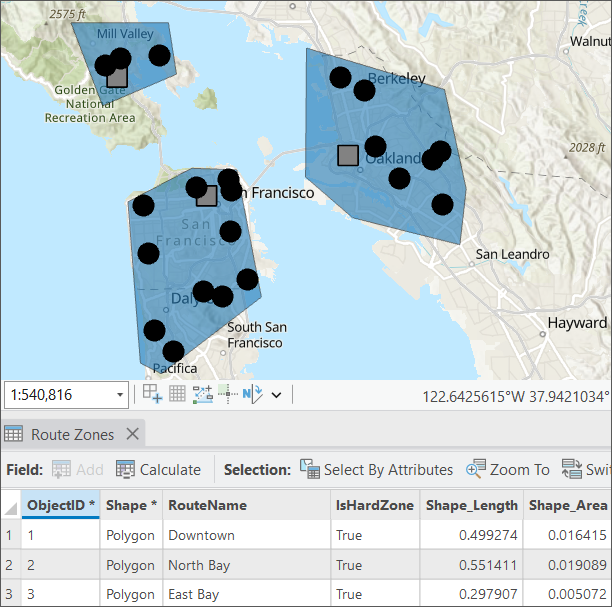The image size is (612, 607).
Task: Open Select By Attributes
Action: (x=376, y=469)
